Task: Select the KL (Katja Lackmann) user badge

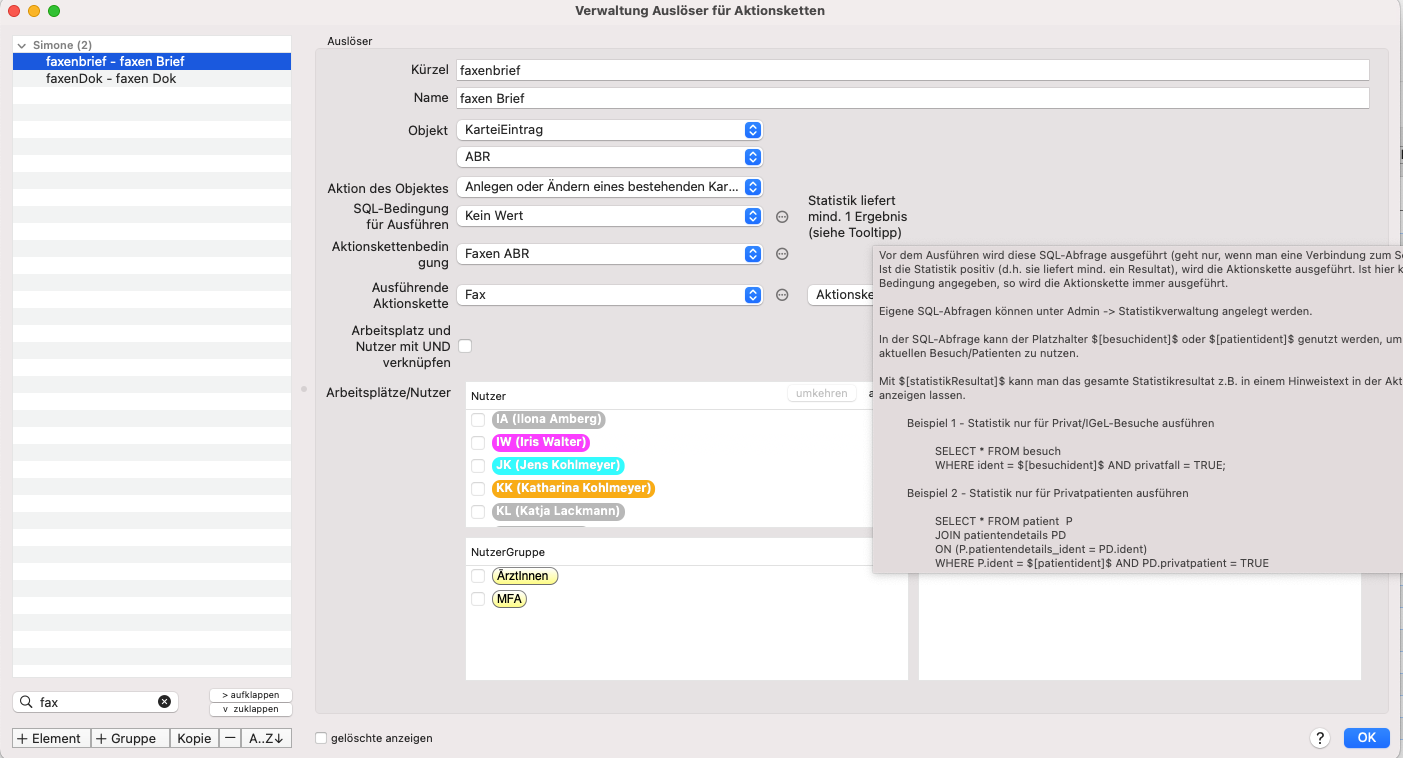Action: click(558, 511)
